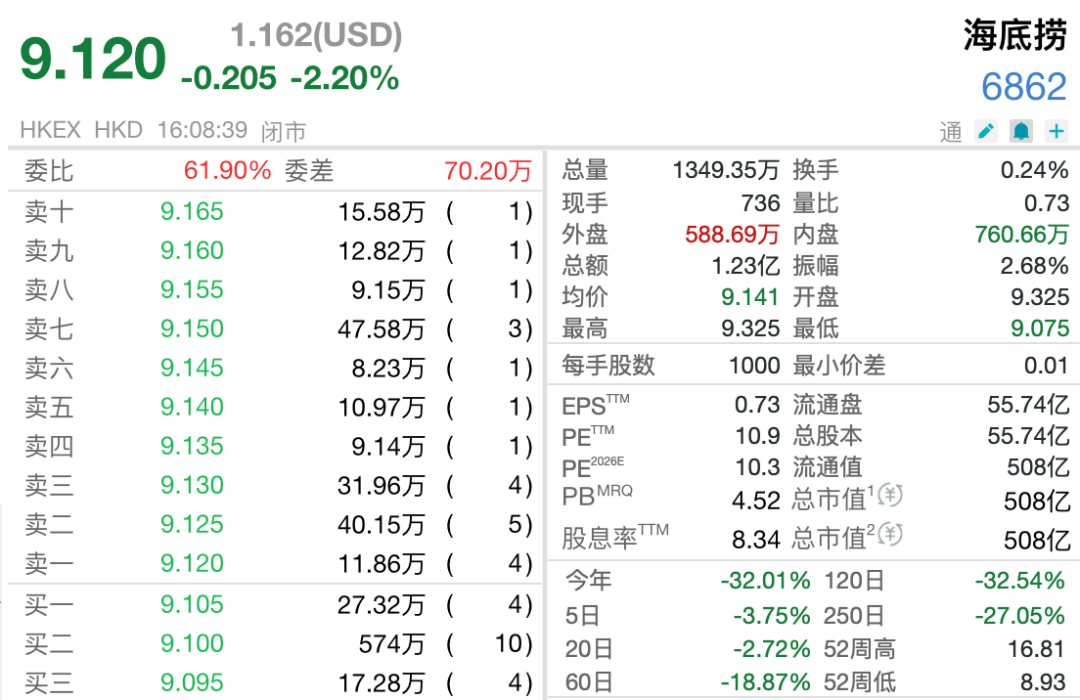Select the 卖五 ask price 9.140
Image resolution: width=1080 pixels, height=700 pixels.
click(191, 407)
